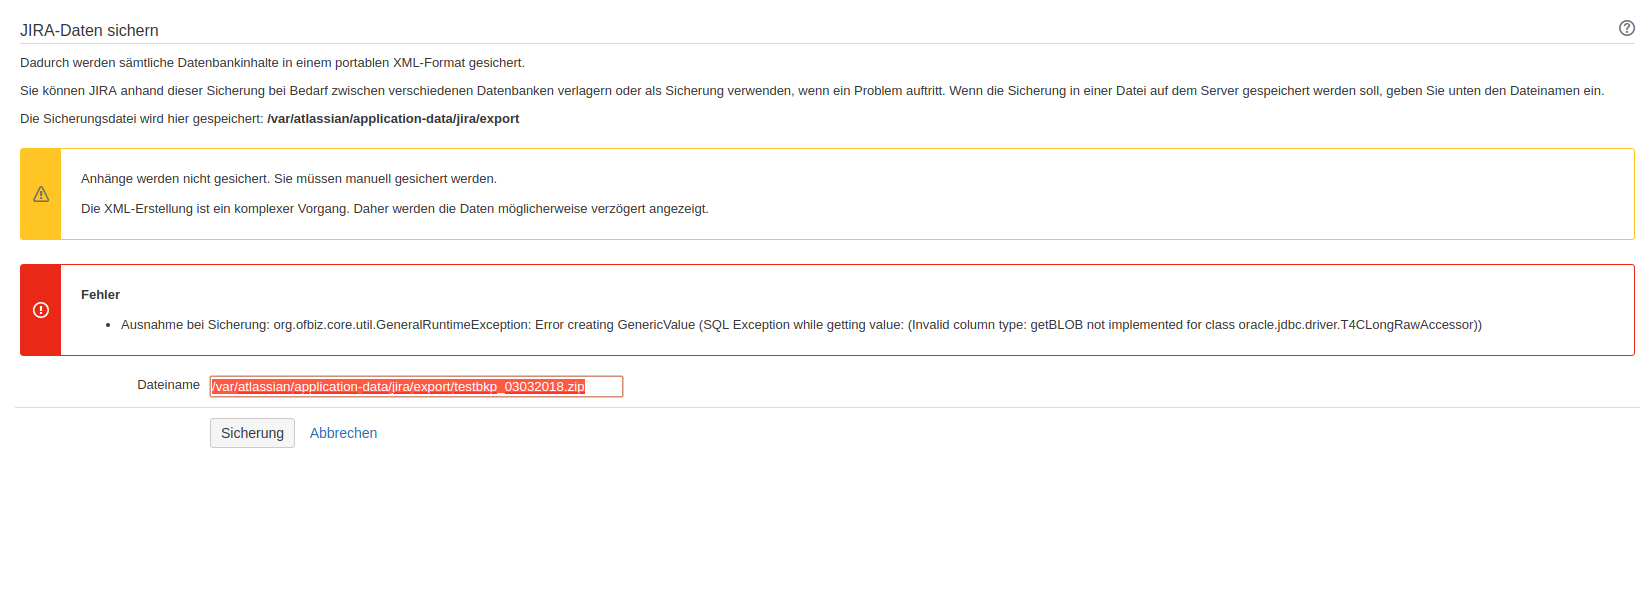The image size is (1651, 609).
Task: Click the Dateiname field label
Action: 168,385
